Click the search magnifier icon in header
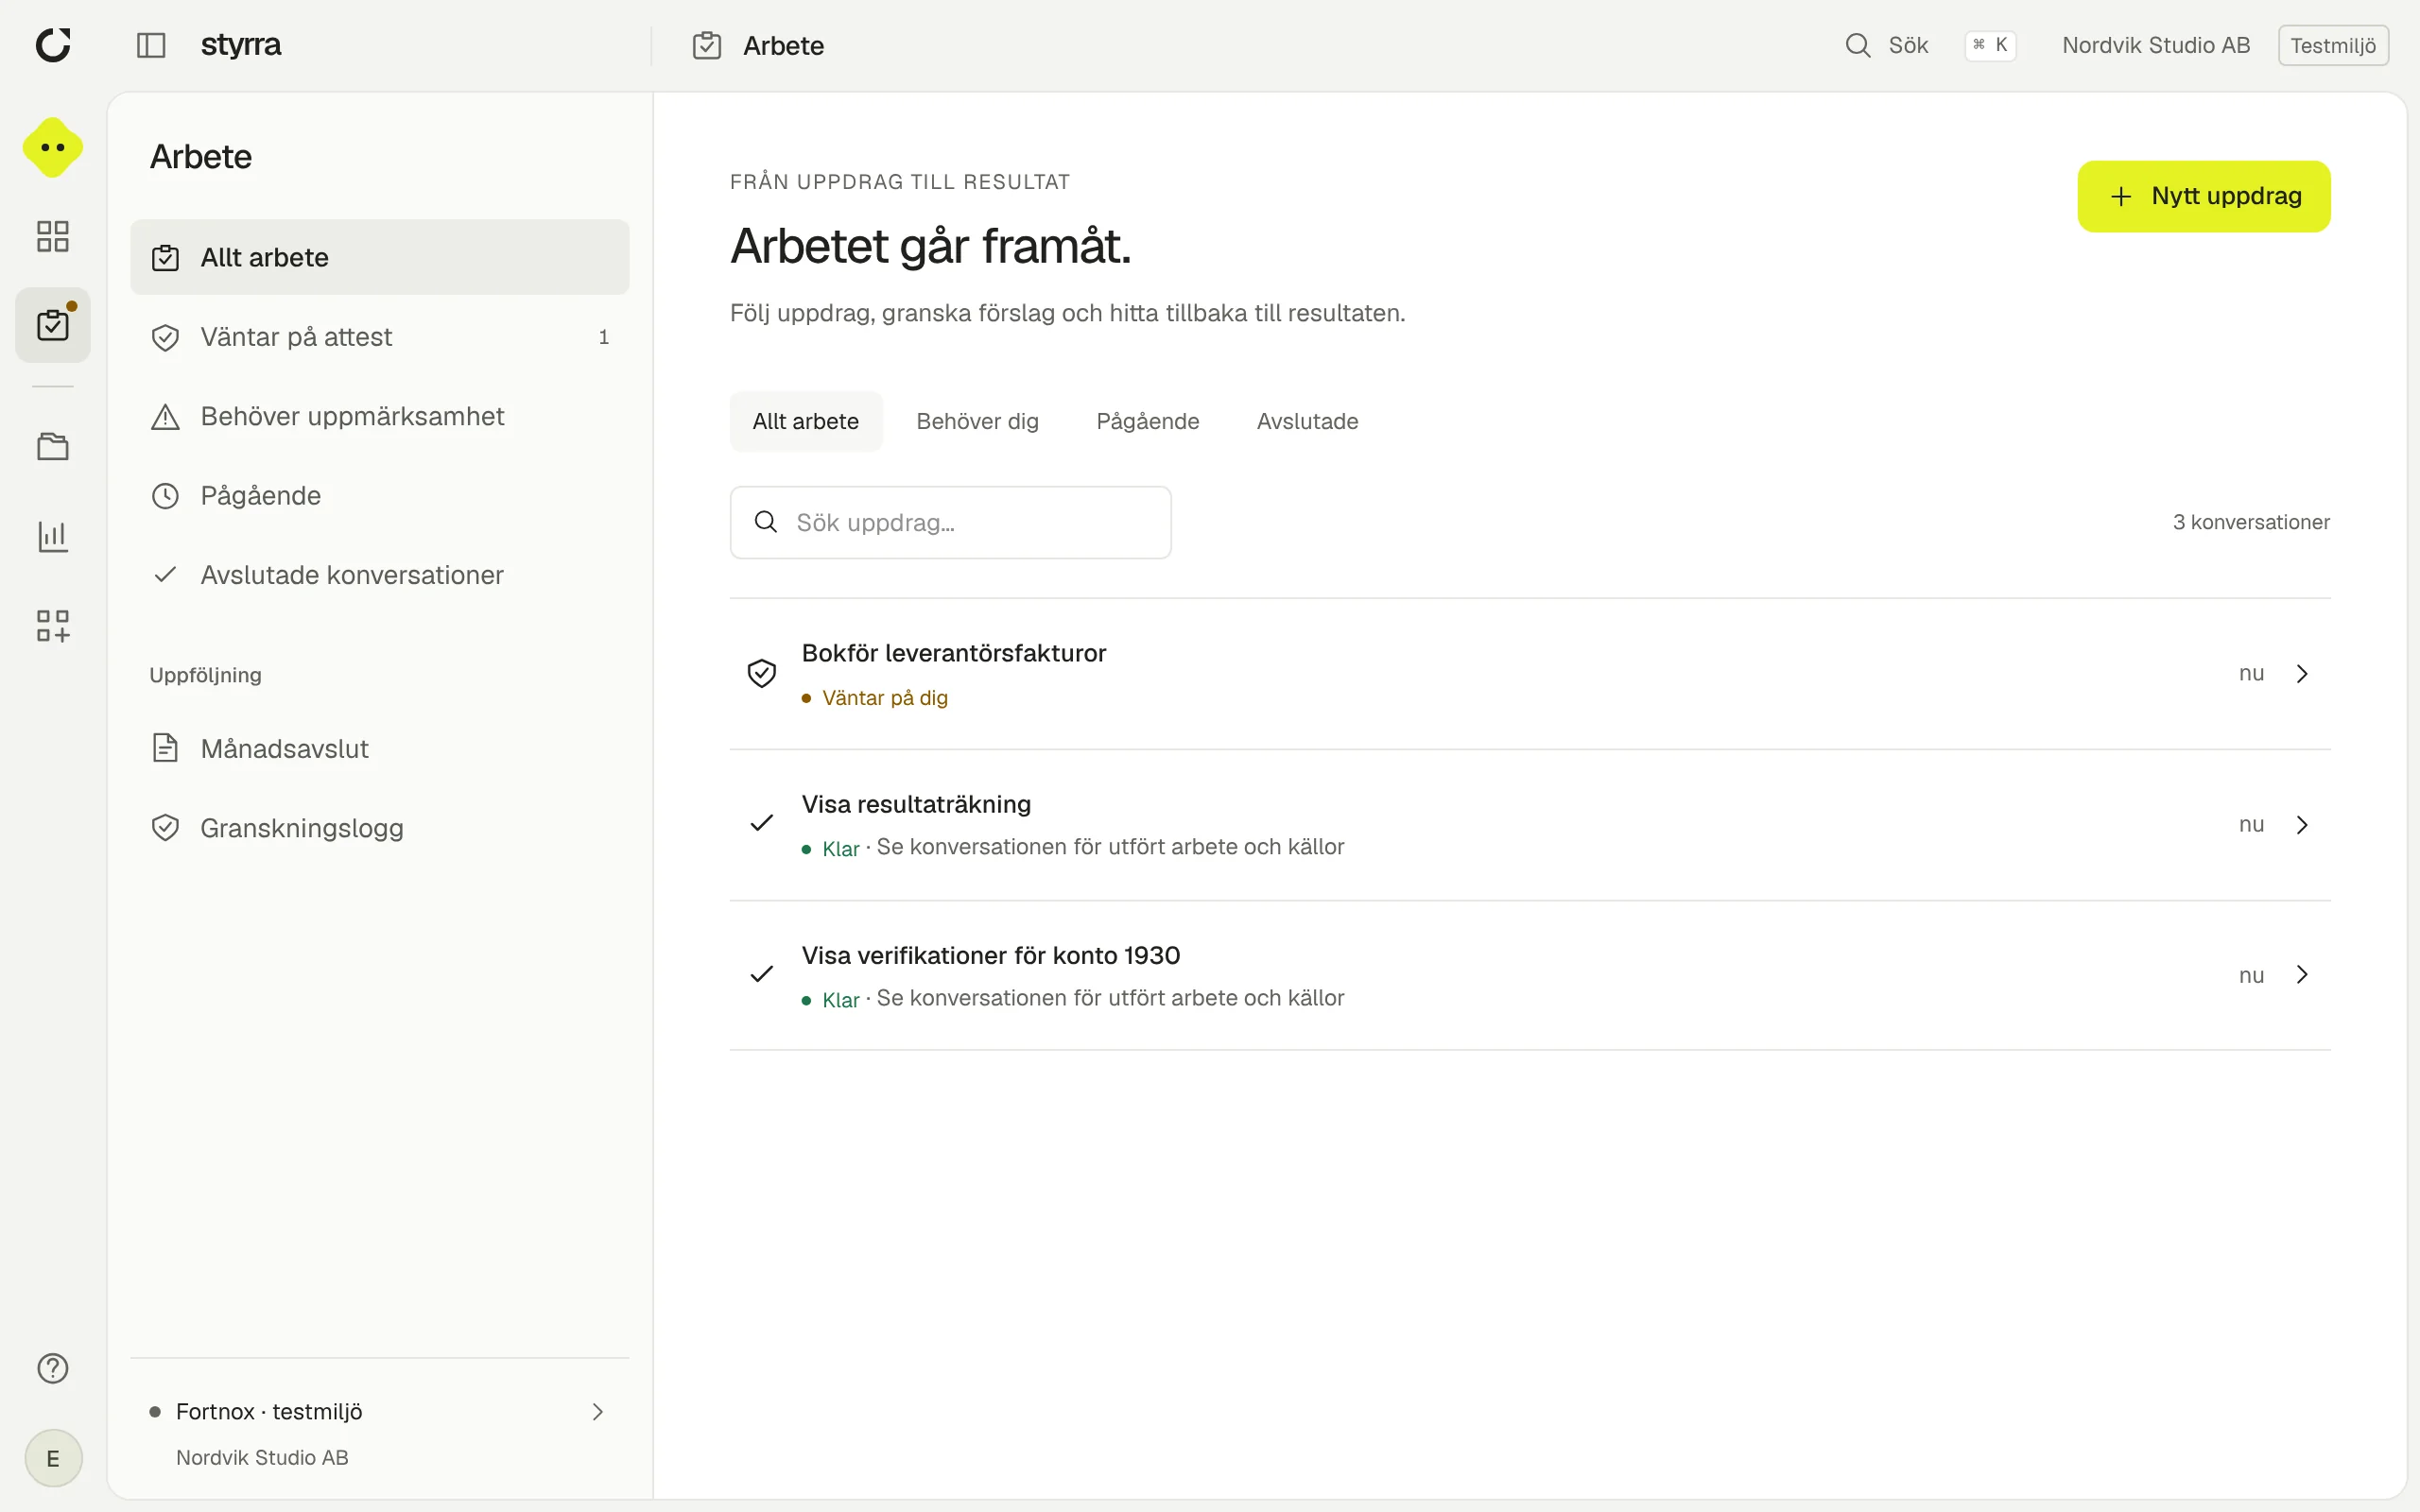The image size is (2420, 1512). pyautogui.click(x=1858, y=45)
